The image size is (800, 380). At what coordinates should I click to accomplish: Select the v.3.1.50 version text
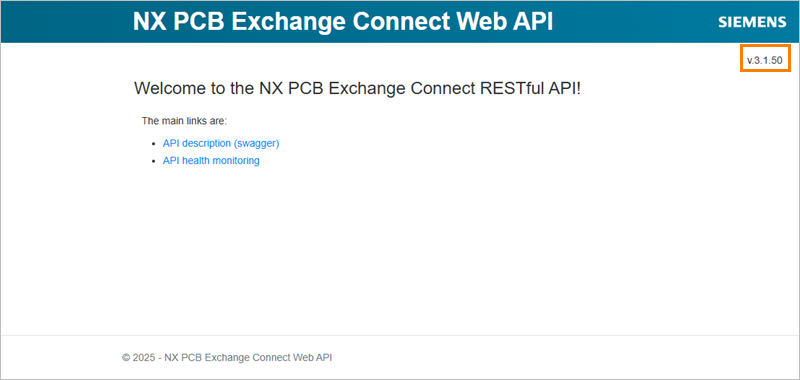click(765, 60)
